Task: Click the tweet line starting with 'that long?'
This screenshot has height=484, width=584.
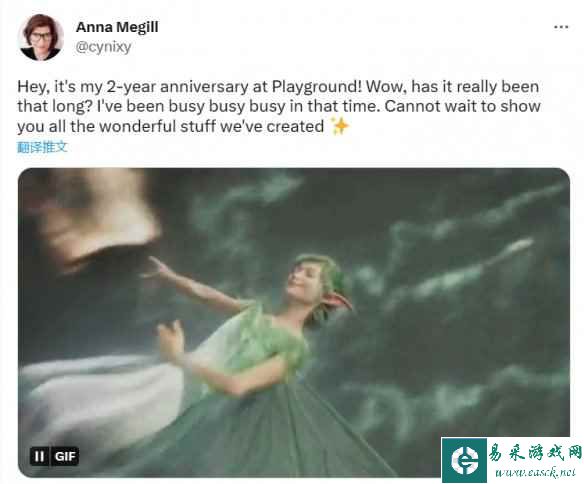Action: click(x=279, y=106)
